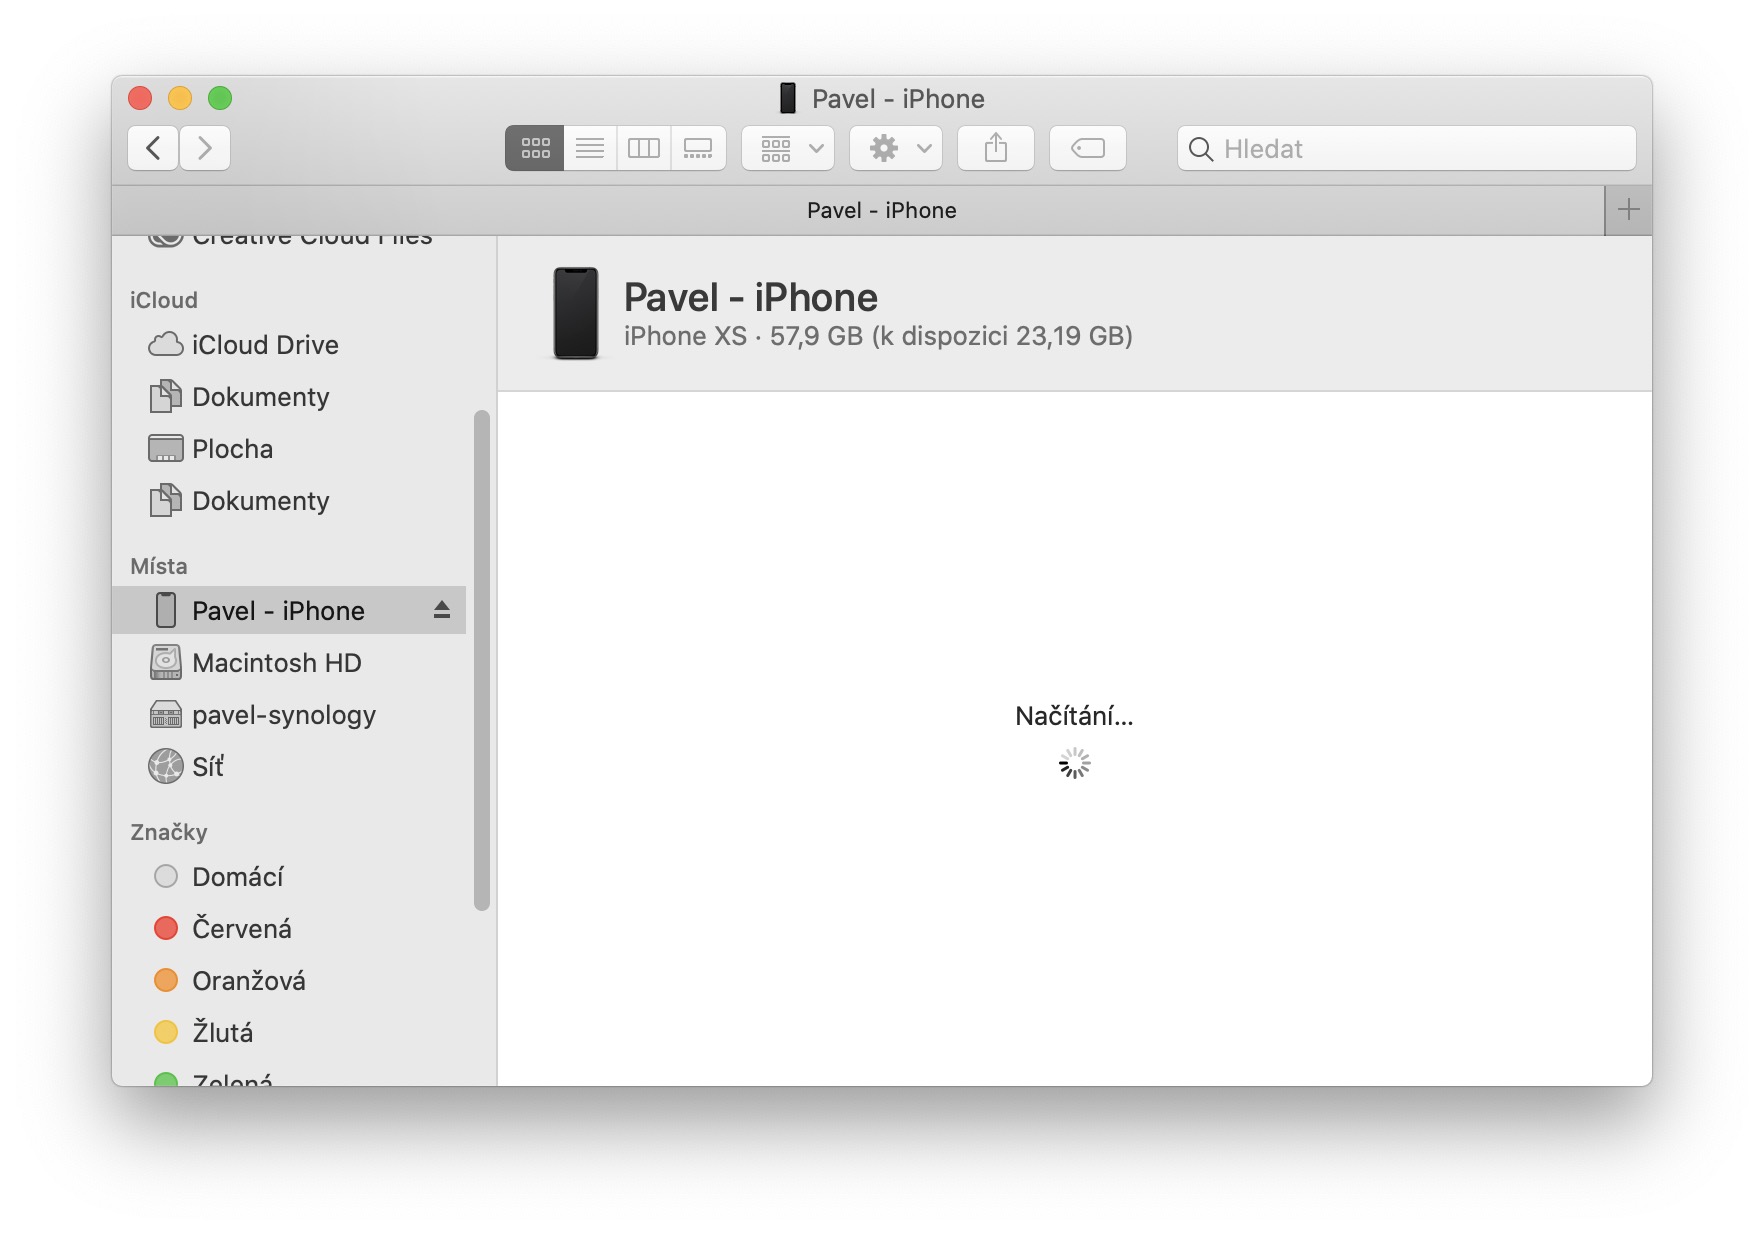The image size is (1764, 1234).
Task: Click the iPhone XS storage info text
Action: 878,336
